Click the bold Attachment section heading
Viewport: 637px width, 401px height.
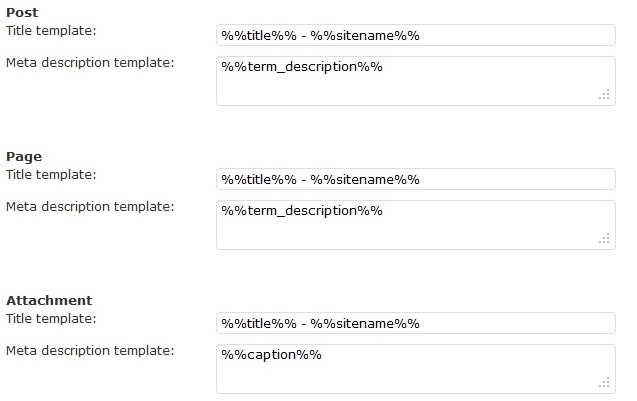tap(49, 300)
